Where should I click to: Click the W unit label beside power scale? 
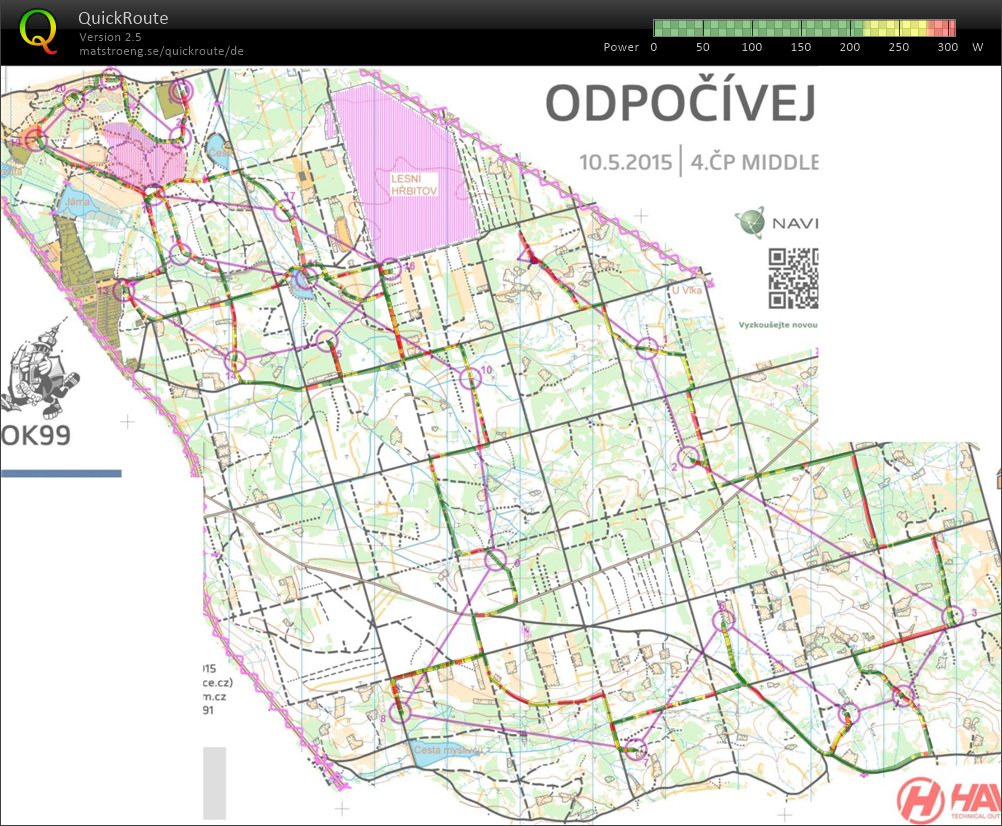978,46
